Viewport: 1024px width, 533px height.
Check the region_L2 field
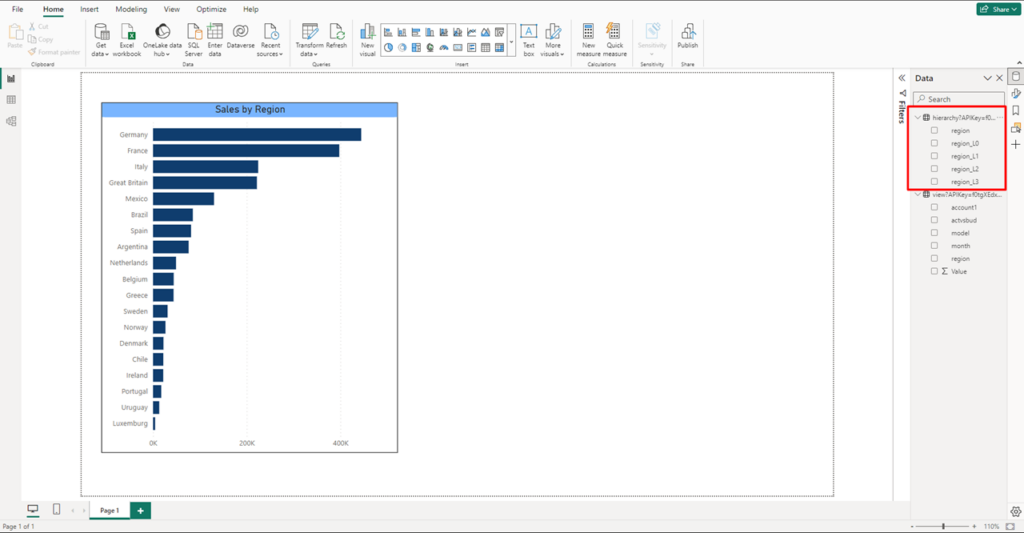pyautogui.click(x=935, y=169)
